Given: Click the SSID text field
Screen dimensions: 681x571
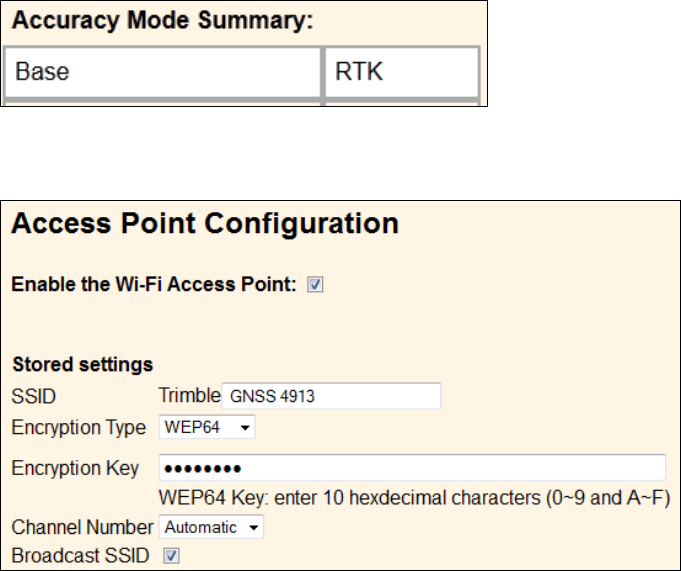Looking at the screenshot, I should tap(331, 396).
